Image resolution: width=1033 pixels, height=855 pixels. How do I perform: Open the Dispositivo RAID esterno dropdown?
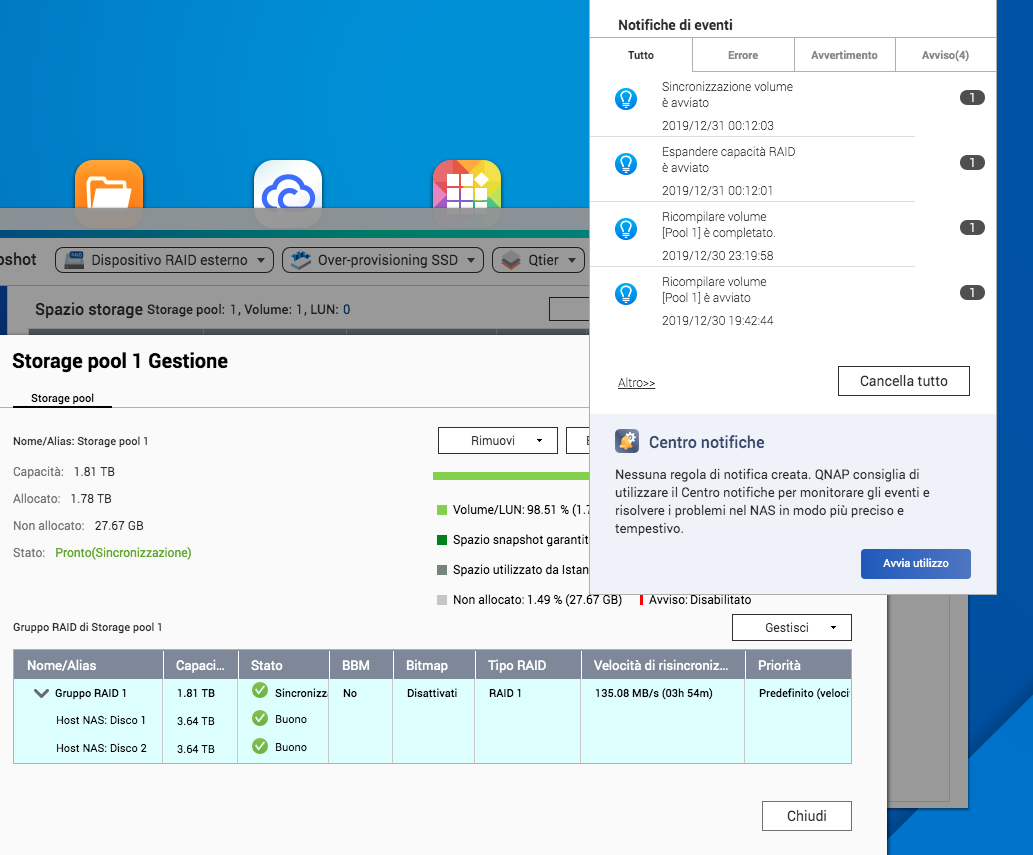[x=164, y=261]
